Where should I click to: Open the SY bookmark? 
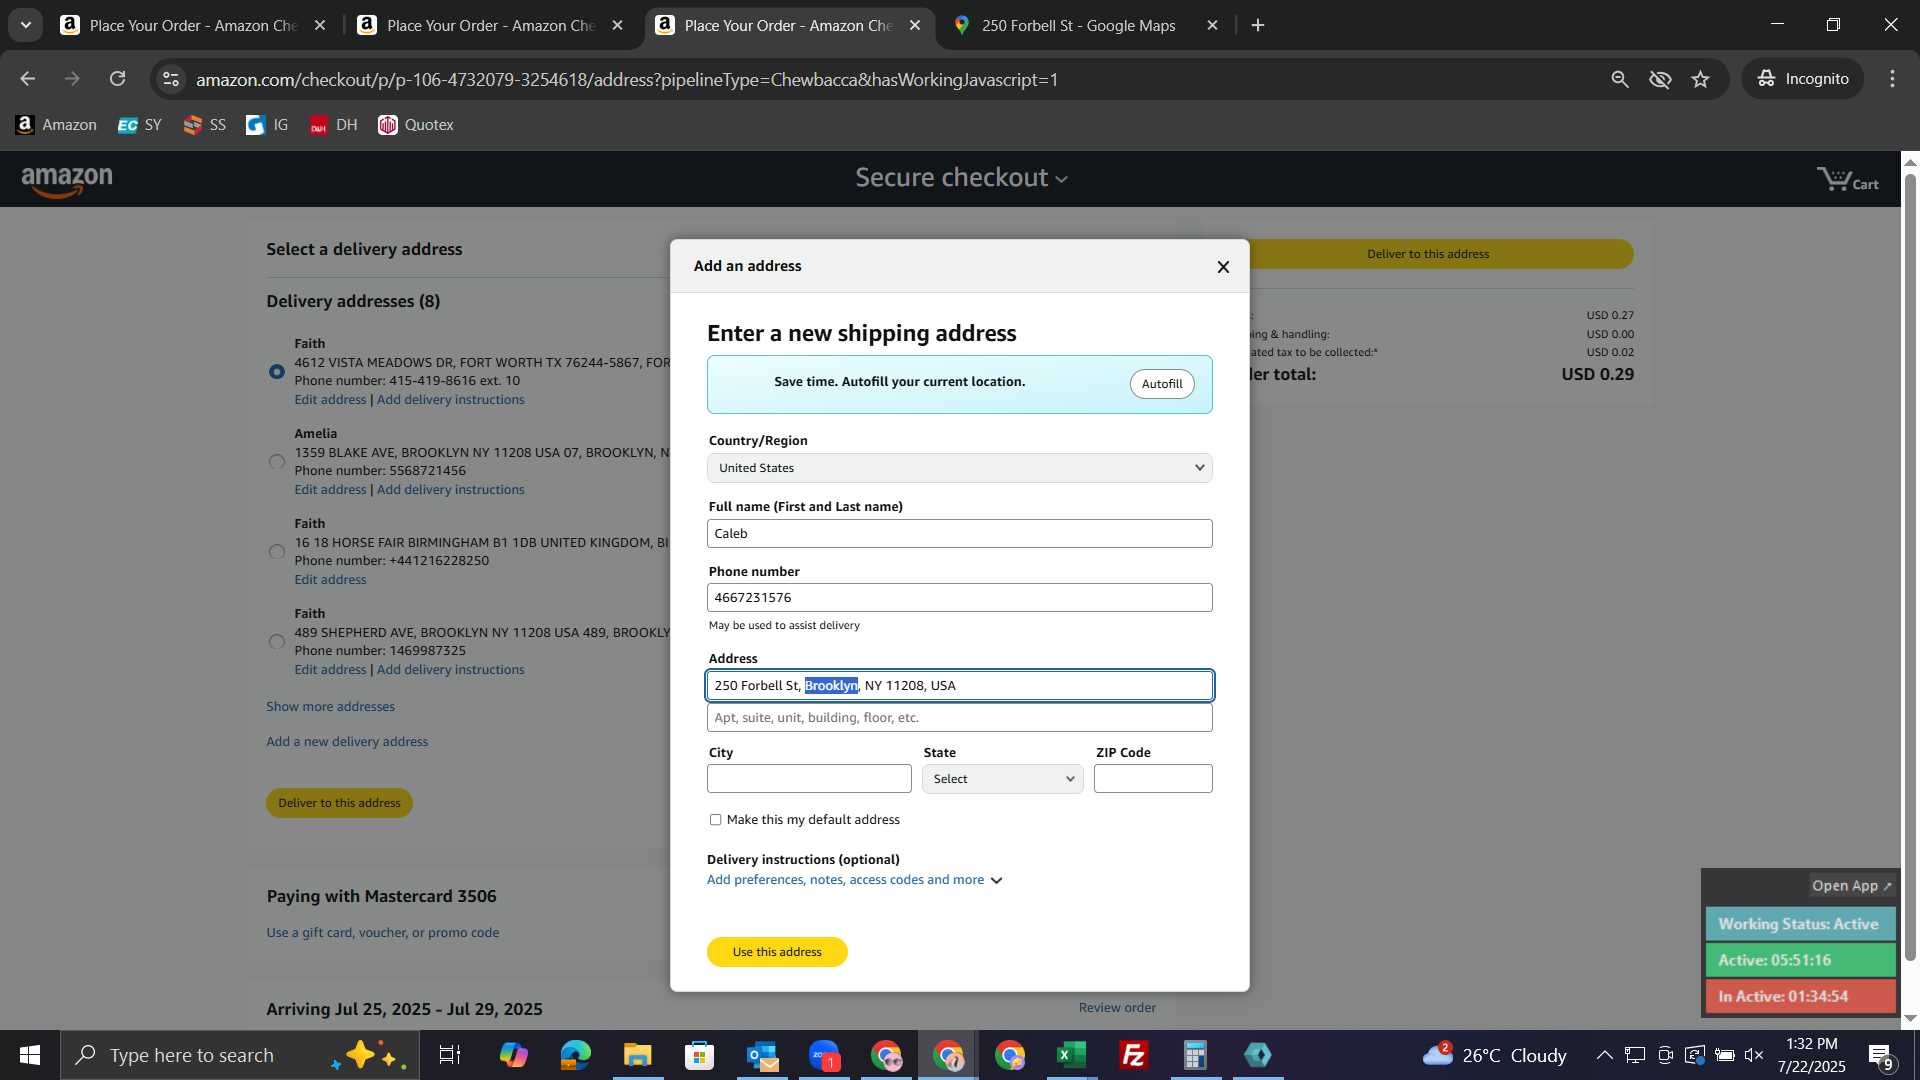tap(139, 125)
